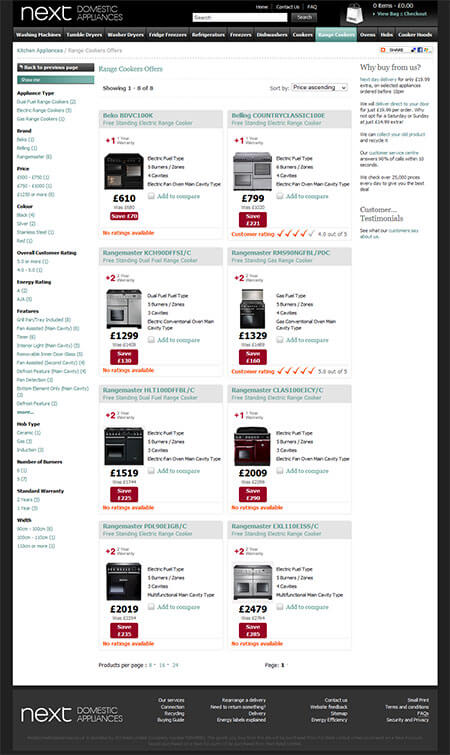Open the Rangemaster KCH90DFFSI/C cooker image
The image size is (450, 755).
point(124,309)
